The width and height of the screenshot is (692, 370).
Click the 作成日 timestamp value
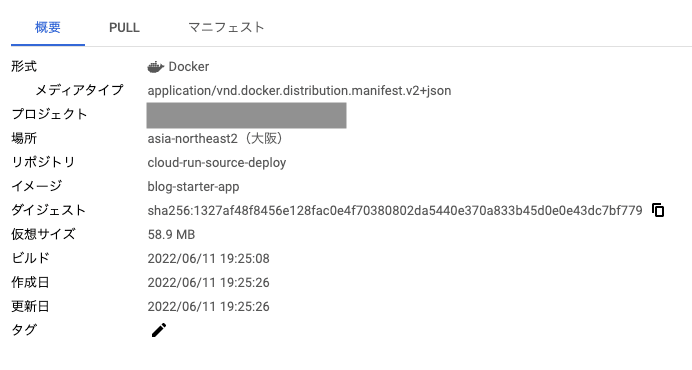click(208, 283)
